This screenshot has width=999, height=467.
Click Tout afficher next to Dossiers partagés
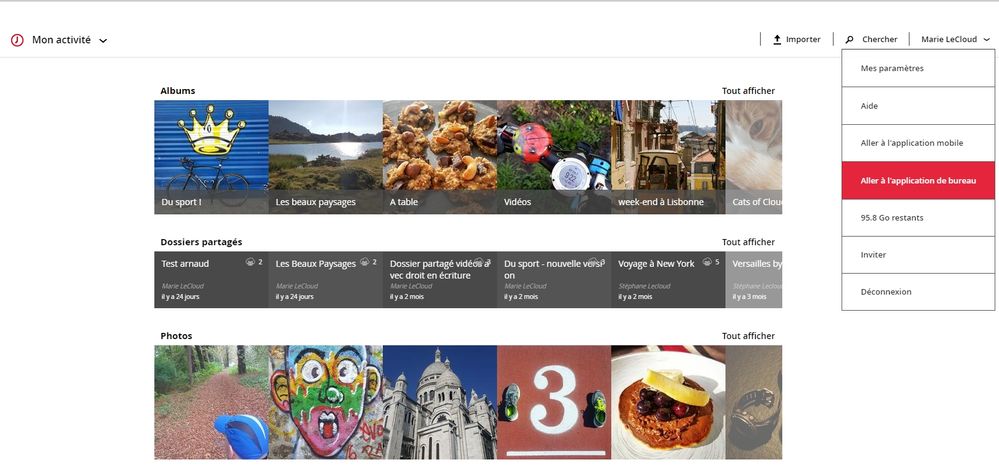[x=748, y=242]
